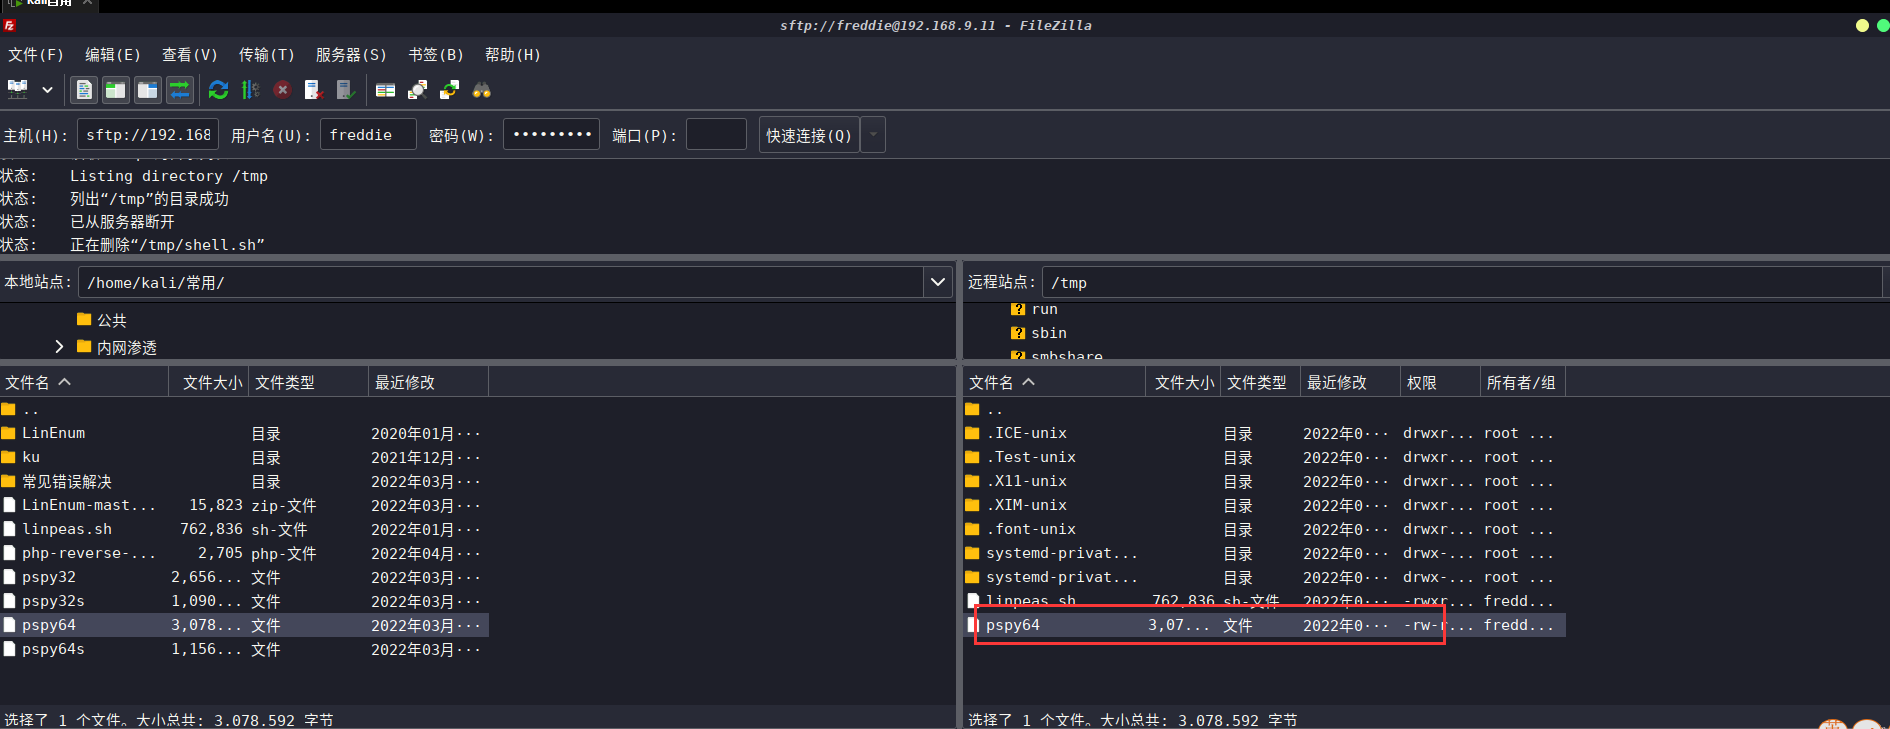Select the local LinEnum-mast... zip file

[244, 505]
